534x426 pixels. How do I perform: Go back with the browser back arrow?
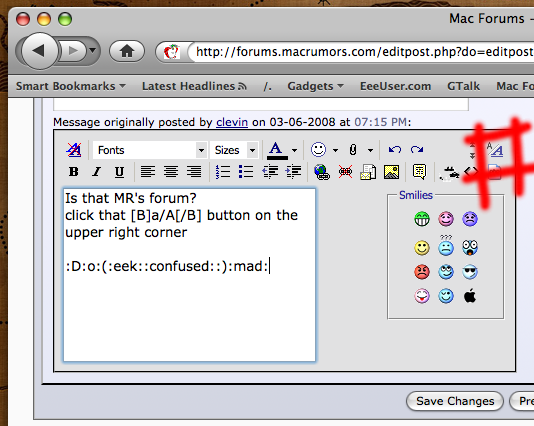point(40,51)
